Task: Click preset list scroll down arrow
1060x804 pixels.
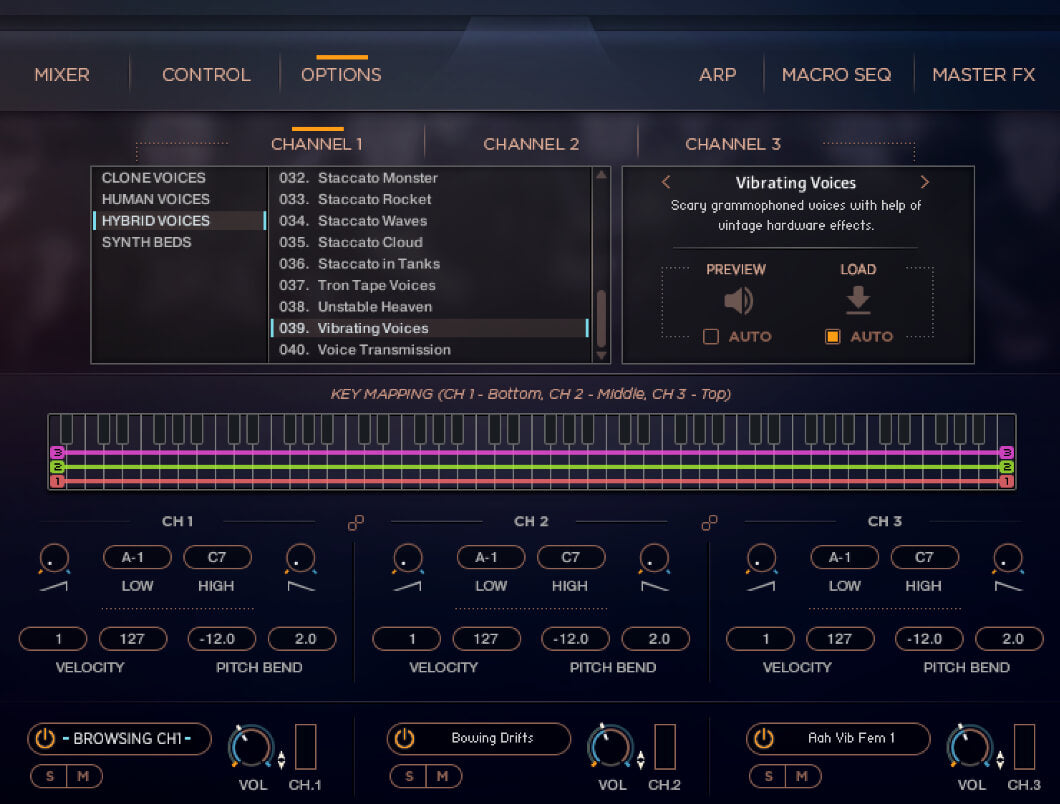Action: [601, 356]
